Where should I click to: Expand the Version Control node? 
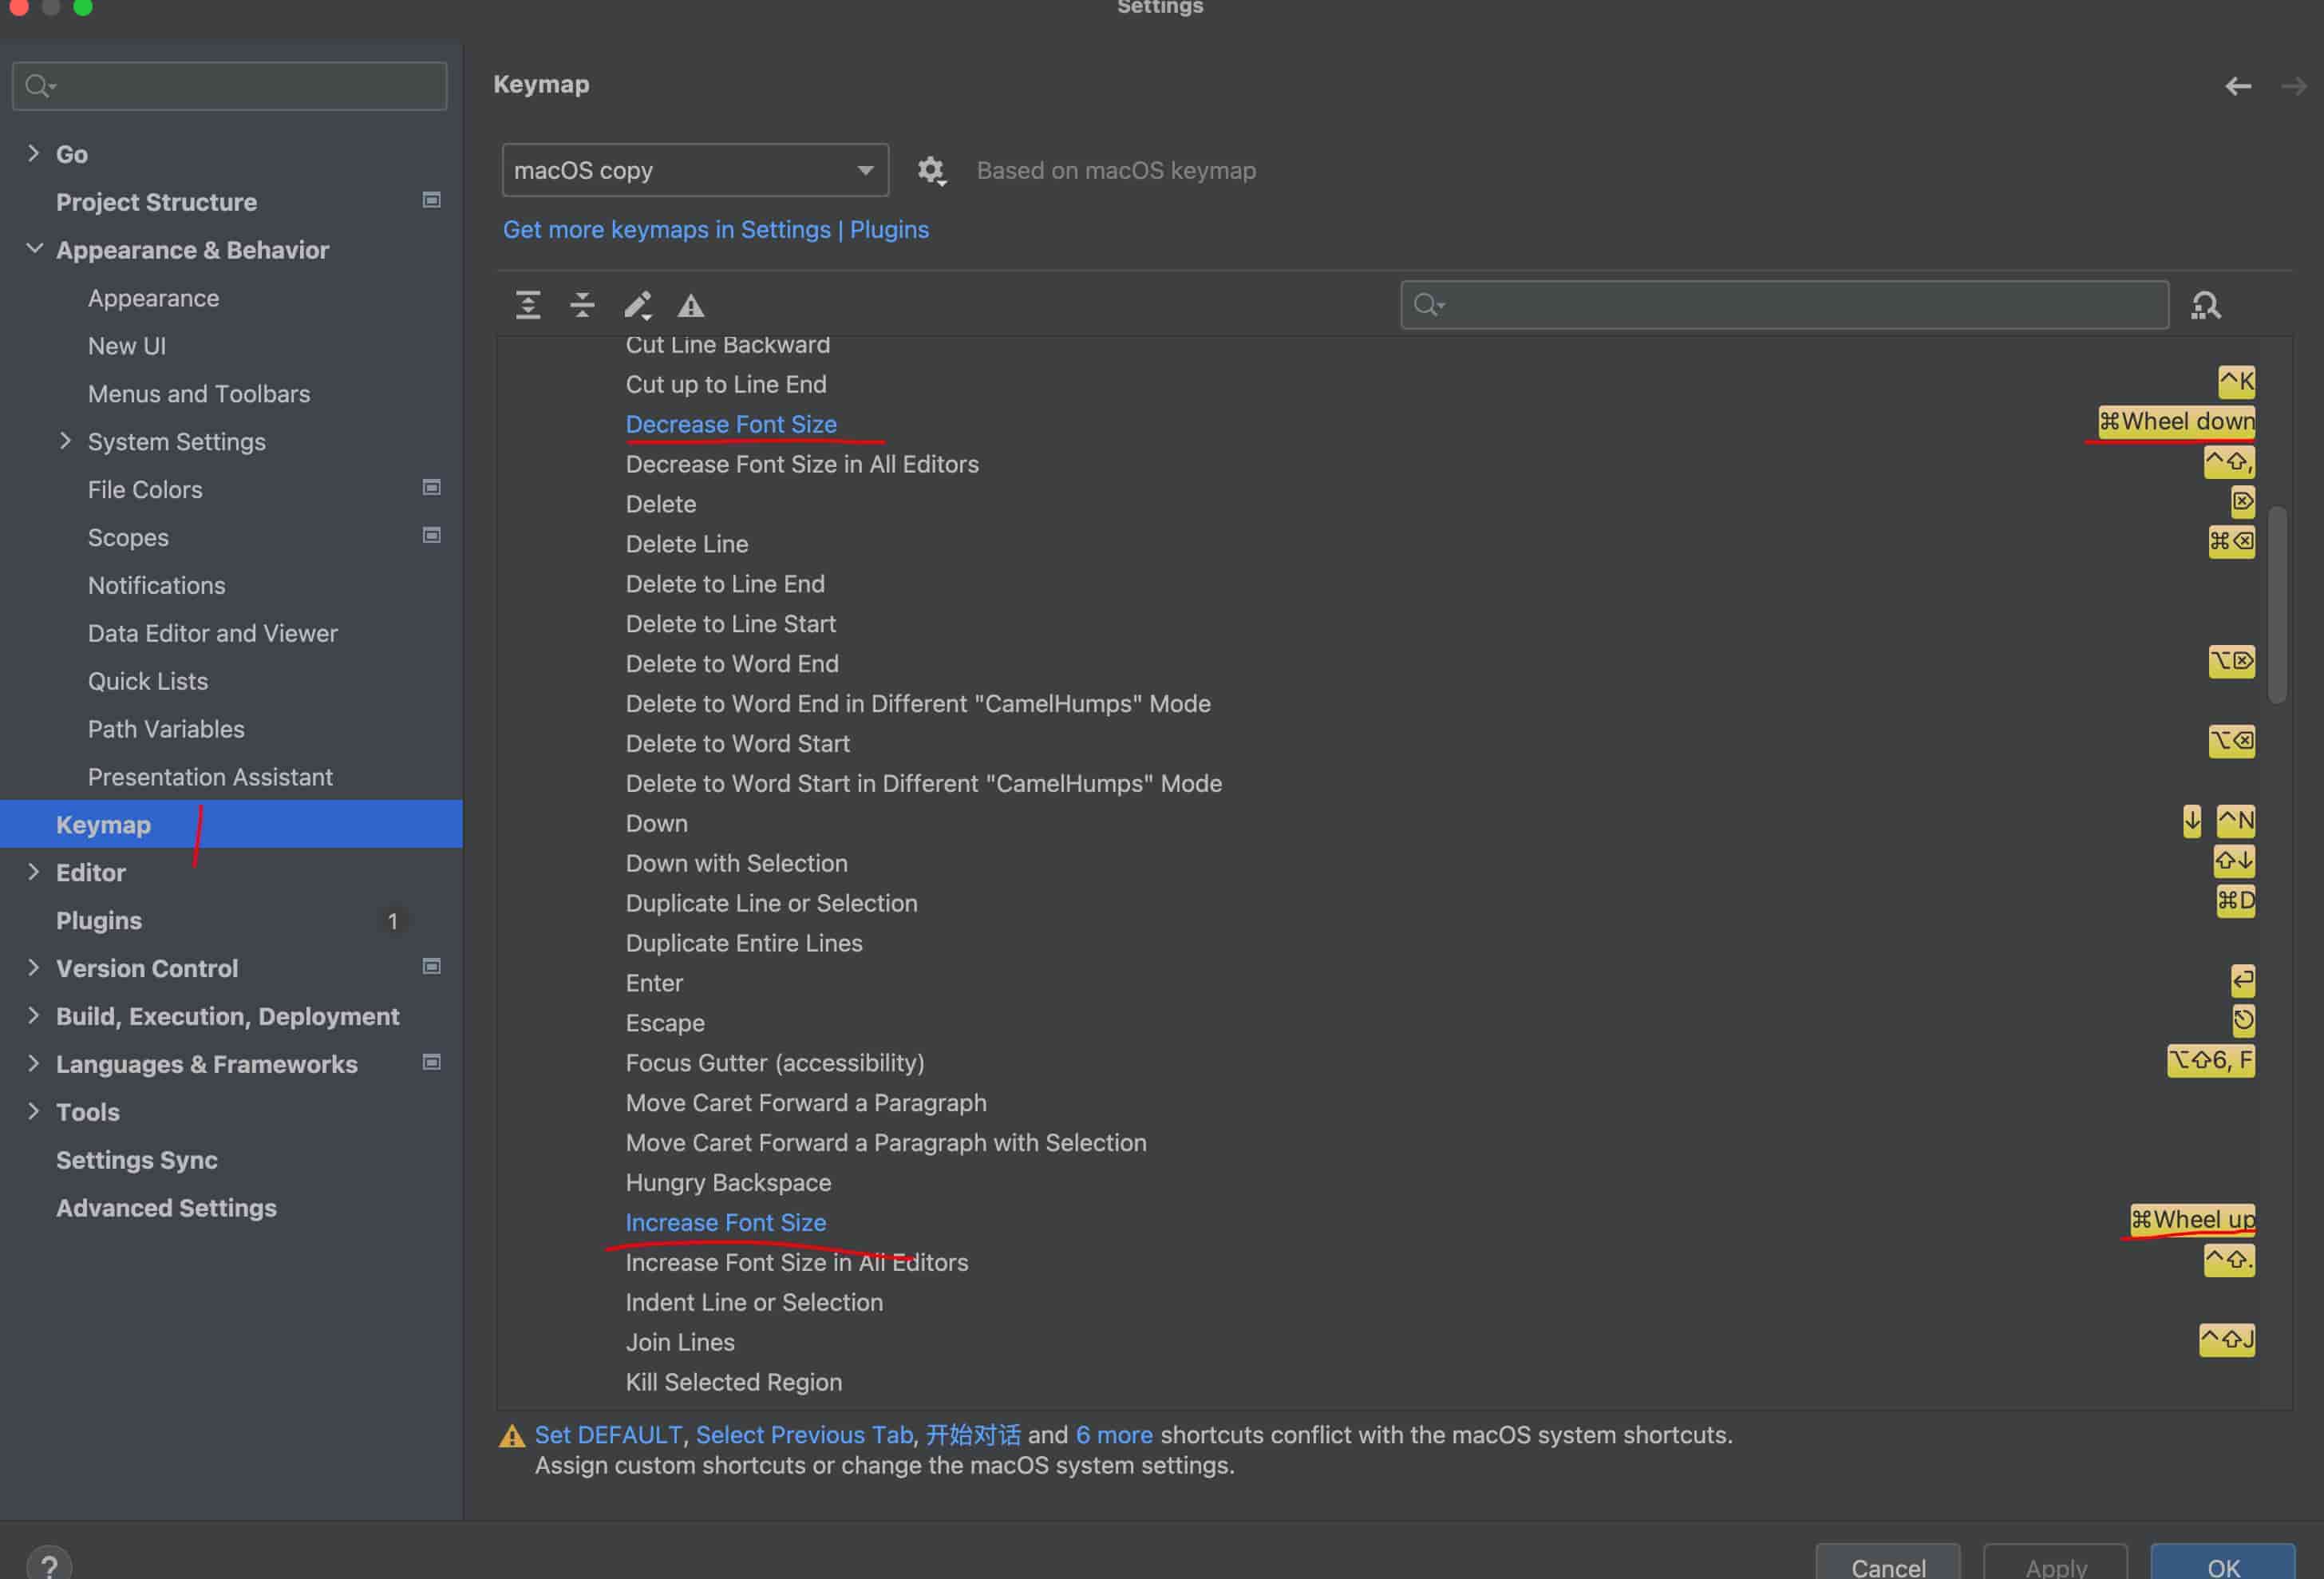pos(33,968)
